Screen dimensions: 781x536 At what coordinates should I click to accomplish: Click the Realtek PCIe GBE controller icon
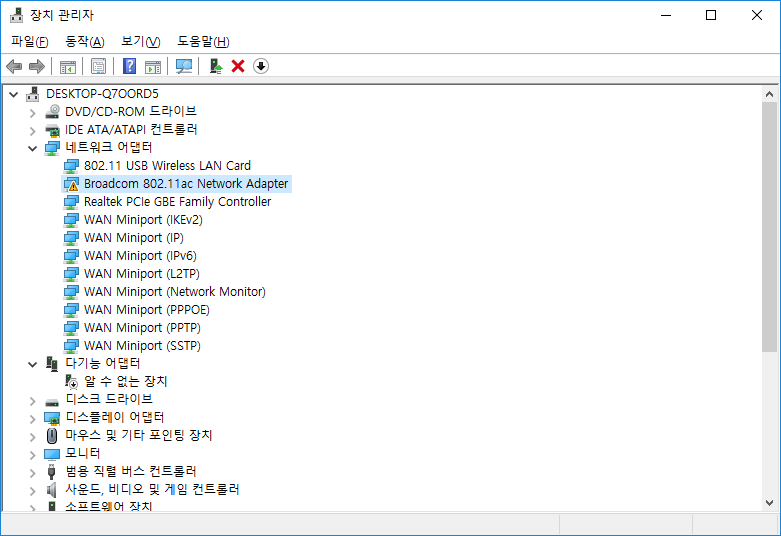(x=71, y=202)
